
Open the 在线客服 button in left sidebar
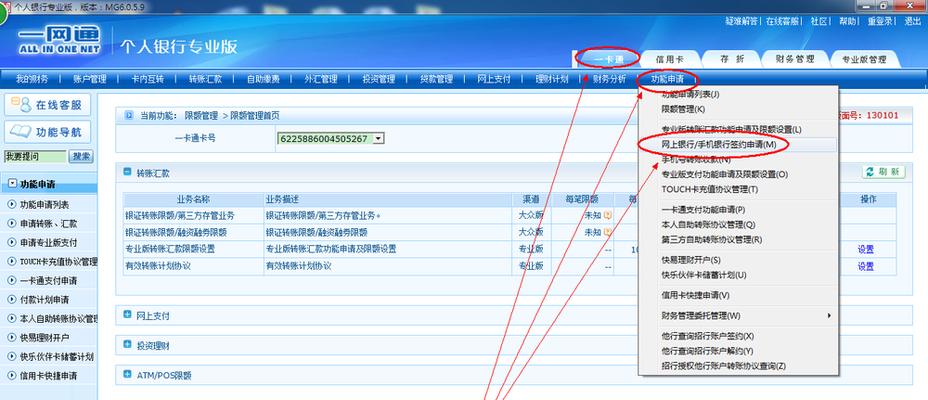coord(47,105)
